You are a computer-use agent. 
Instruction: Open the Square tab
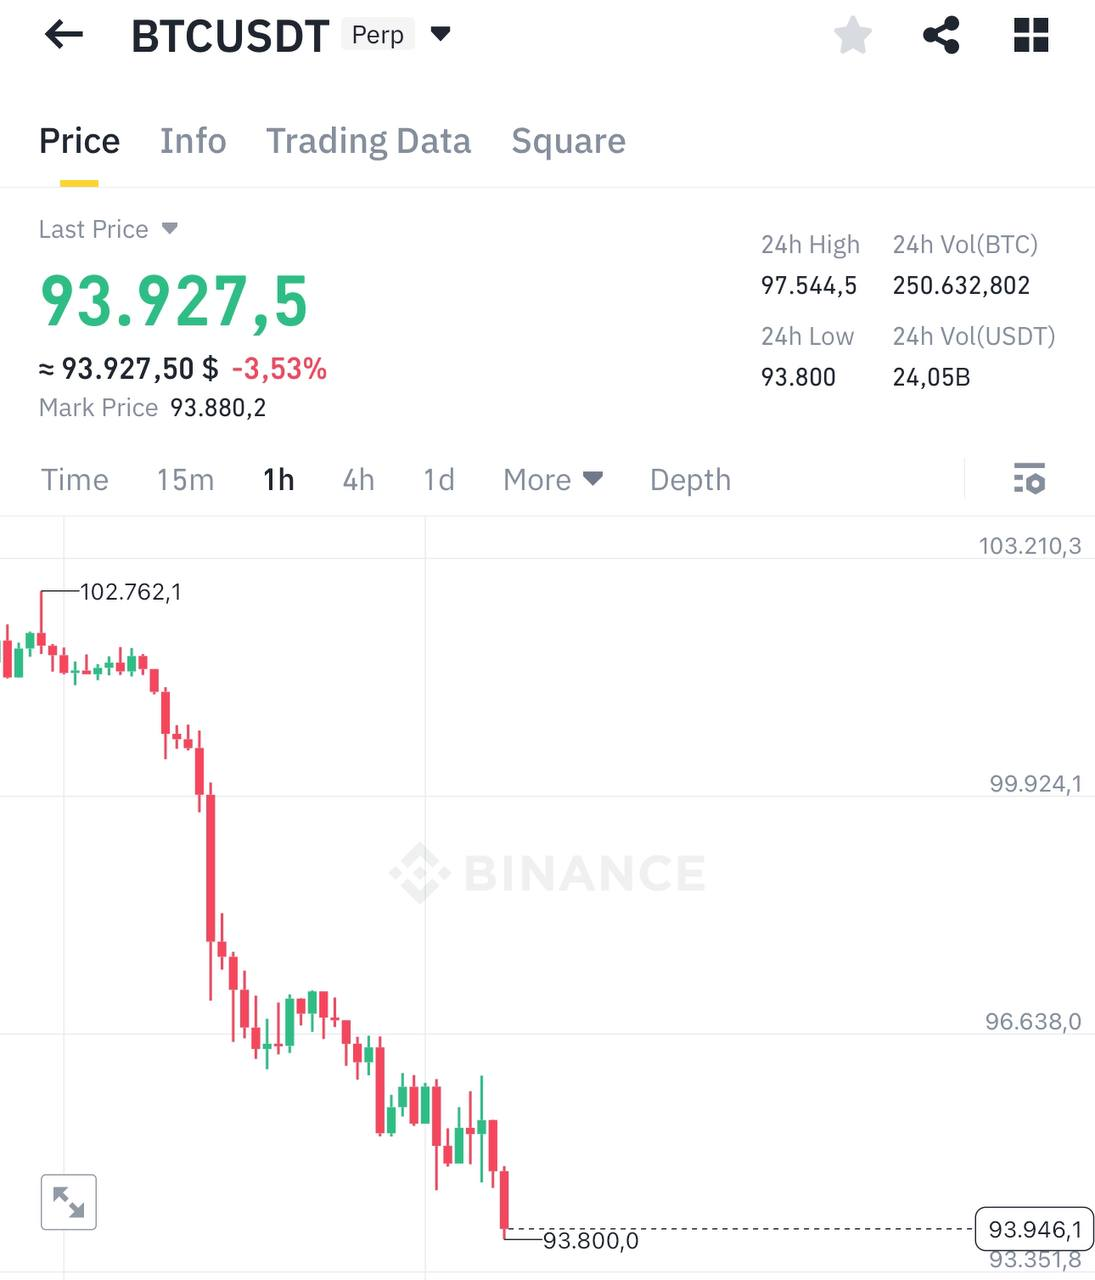coord(568,141)
